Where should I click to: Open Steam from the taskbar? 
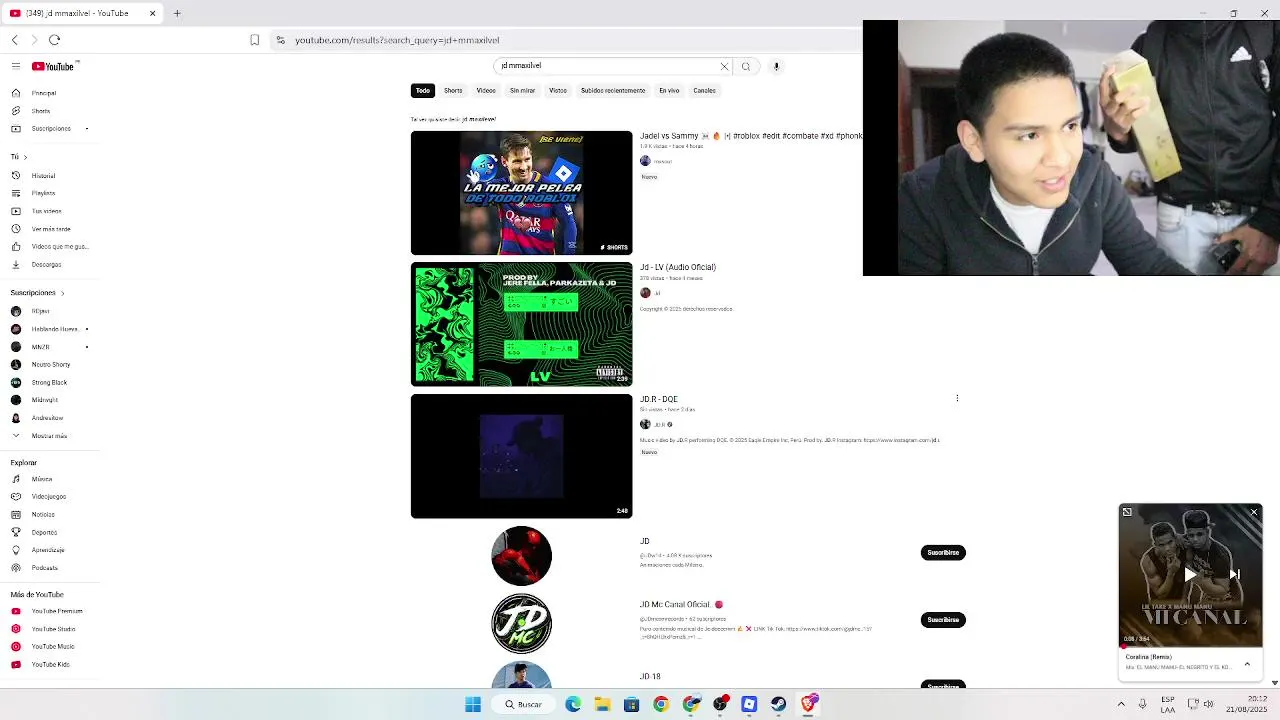[x=778, y=704]
